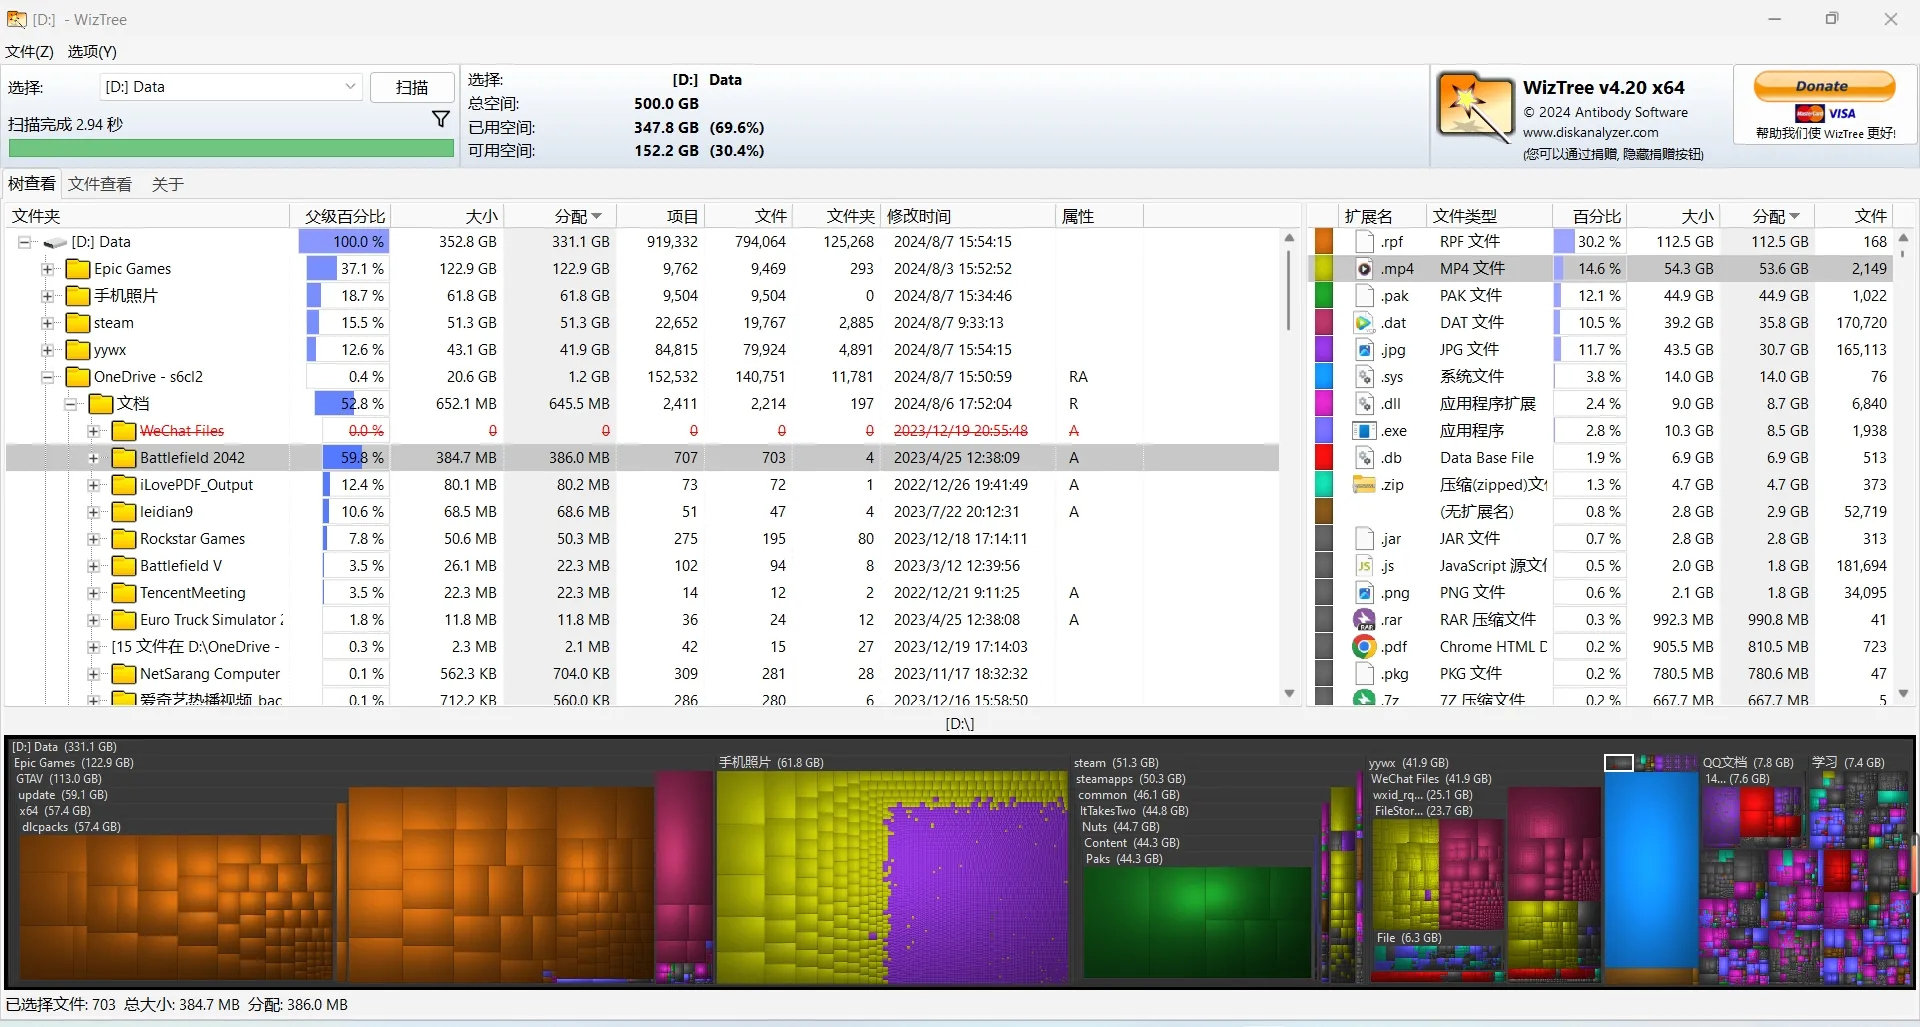Click the 扫描 scan button
This screenshot has width=1920, height=1027.
click(x=411, y=87)
